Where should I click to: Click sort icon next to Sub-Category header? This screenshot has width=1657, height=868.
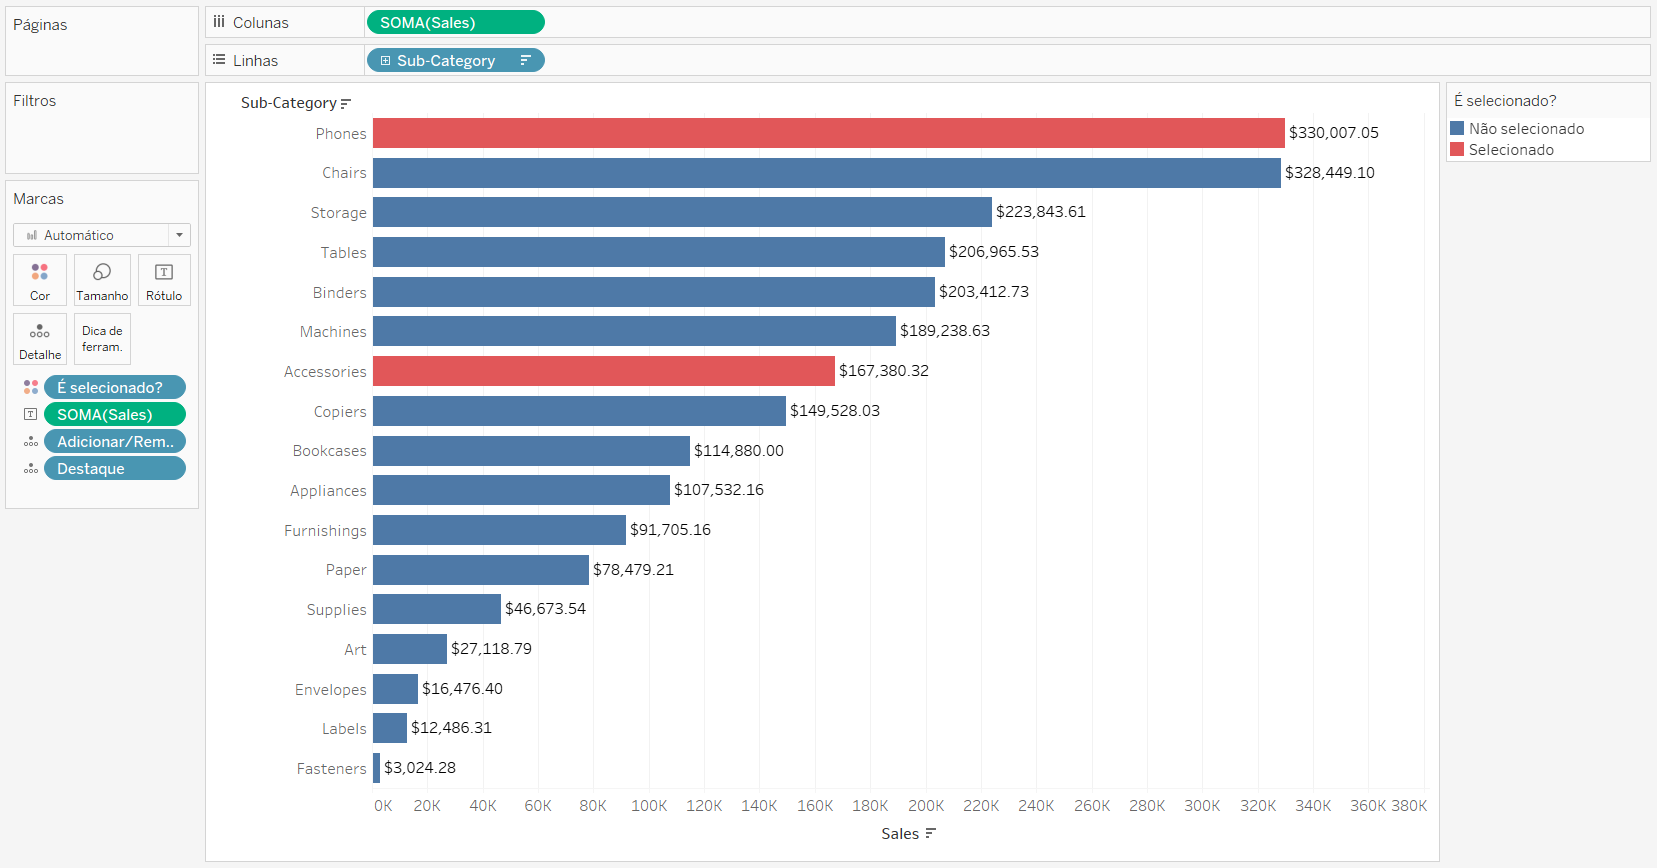pyautogui.click(x=346, y=103)
